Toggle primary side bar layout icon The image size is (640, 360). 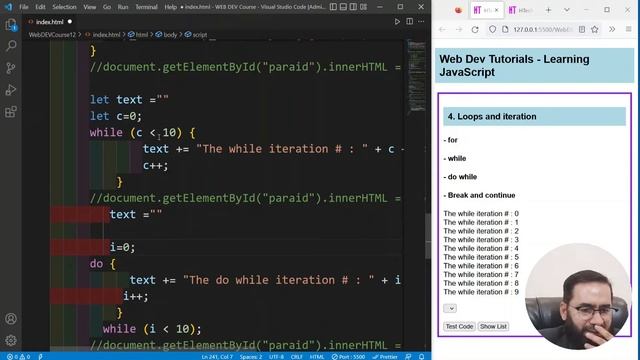coord(333,7)
